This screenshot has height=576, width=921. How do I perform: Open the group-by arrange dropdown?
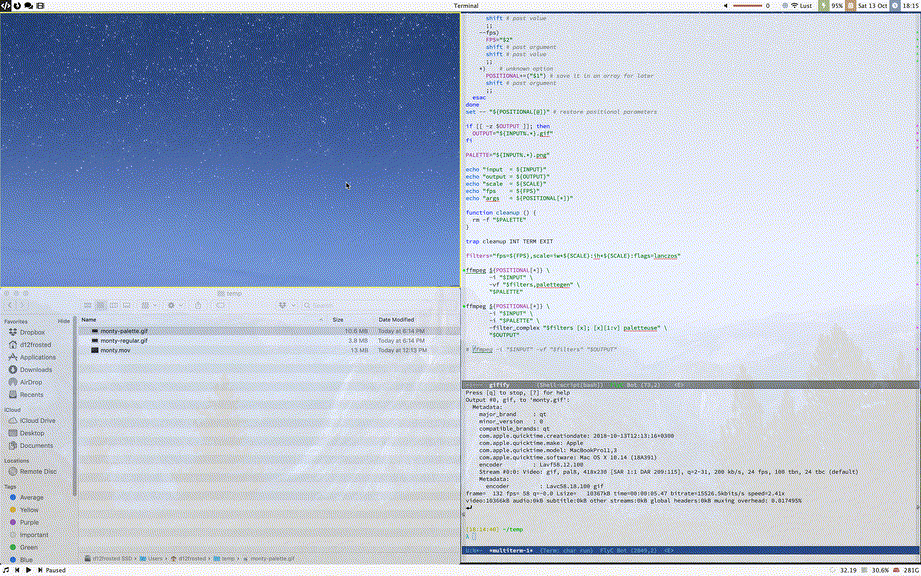(x=147, y=305)
